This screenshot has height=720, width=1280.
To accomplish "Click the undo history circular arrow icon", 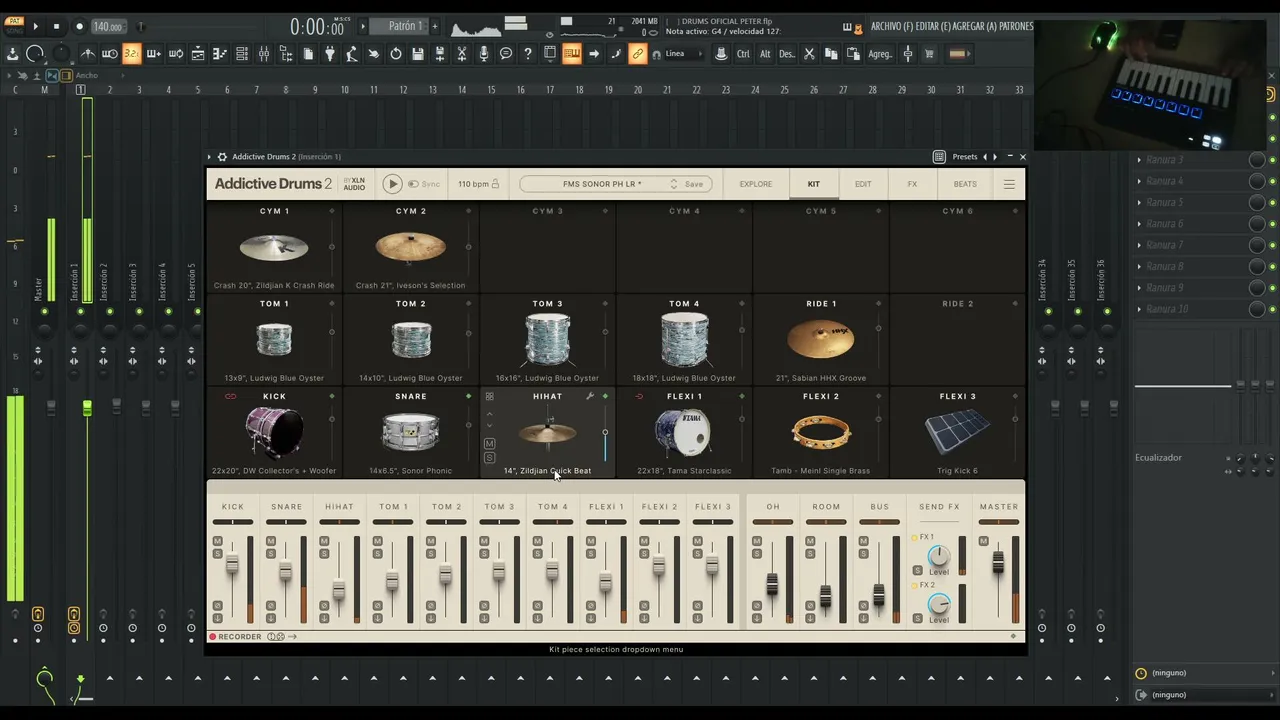I will pos(396,54).
